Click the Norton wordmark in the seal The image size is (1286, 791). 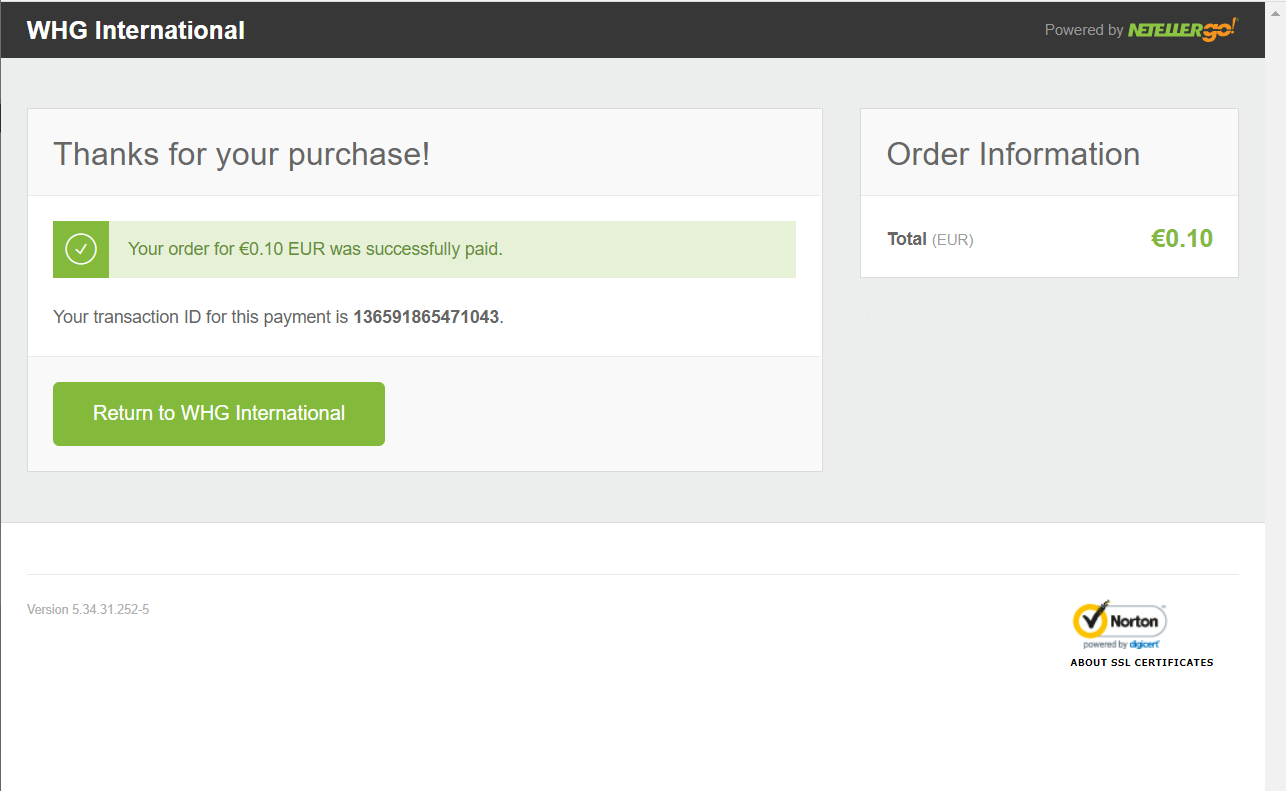[1134, 621]
